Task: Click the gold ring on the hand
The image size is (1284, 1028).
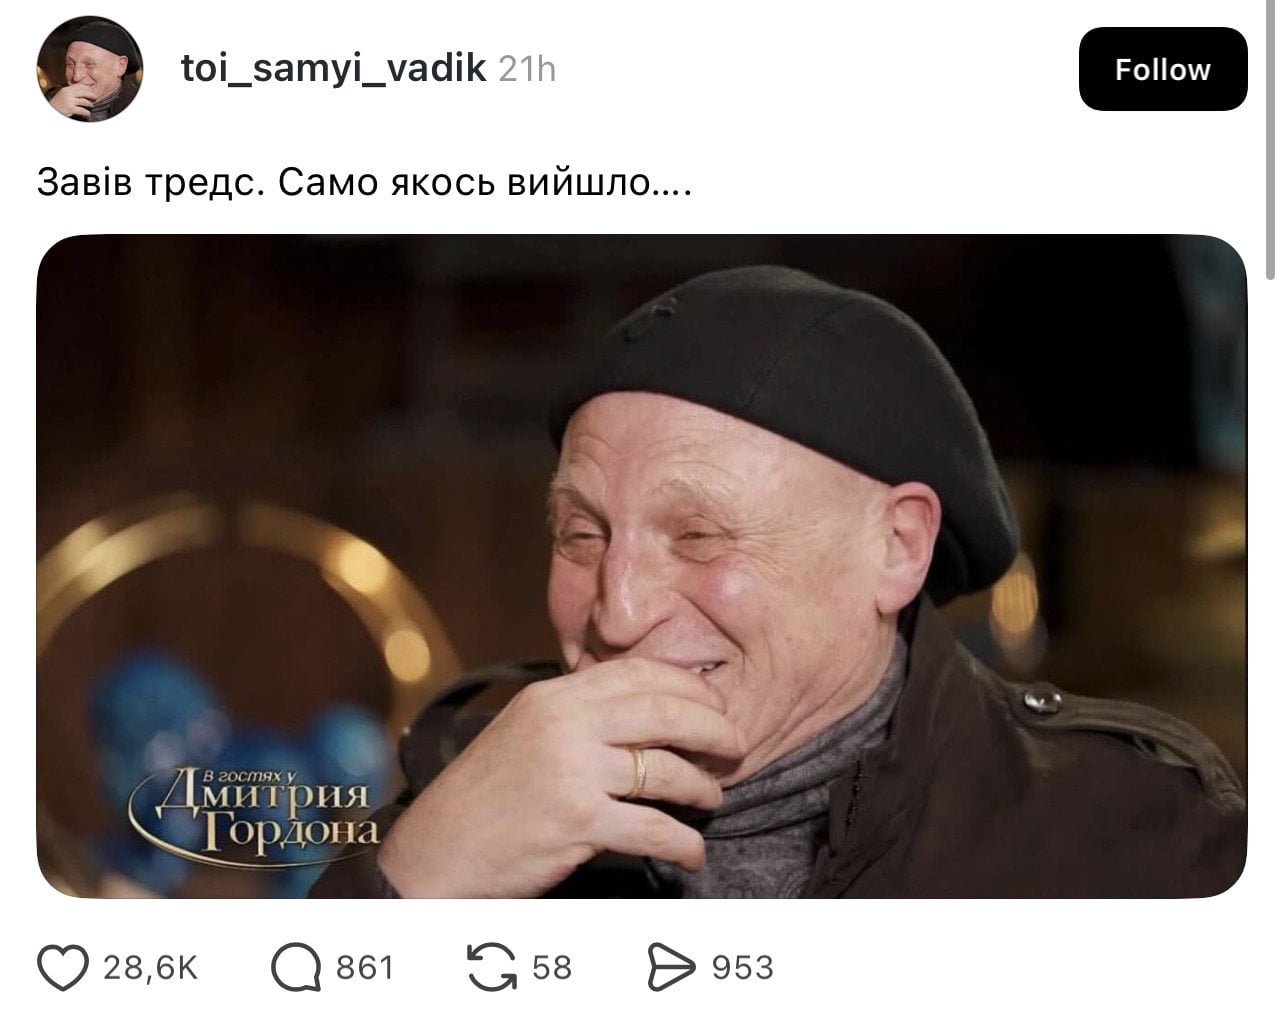Action: 636,772
